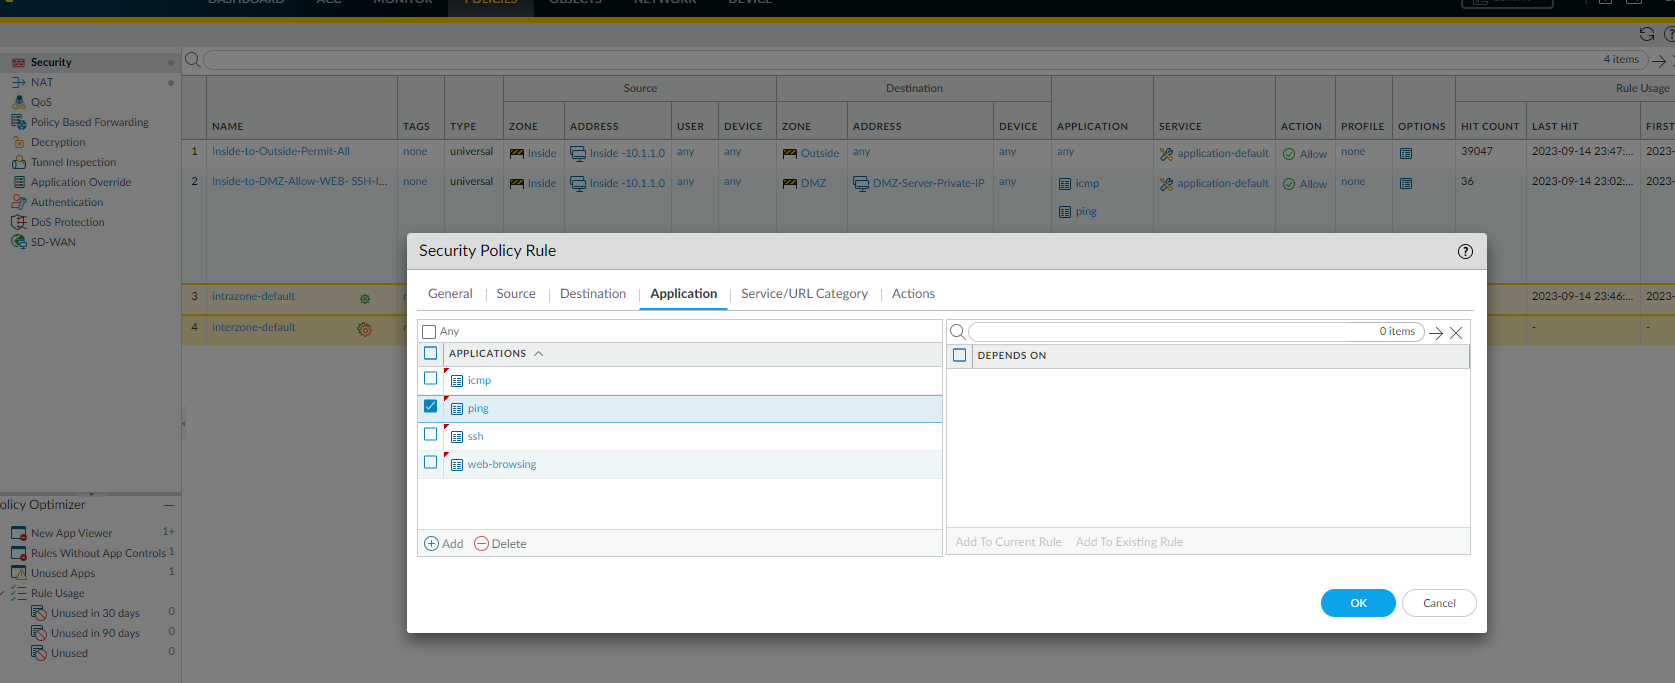Click the refresh icon at top right
The width and height of the screenshot is (1675, 683).
(x=1646, y=34)
